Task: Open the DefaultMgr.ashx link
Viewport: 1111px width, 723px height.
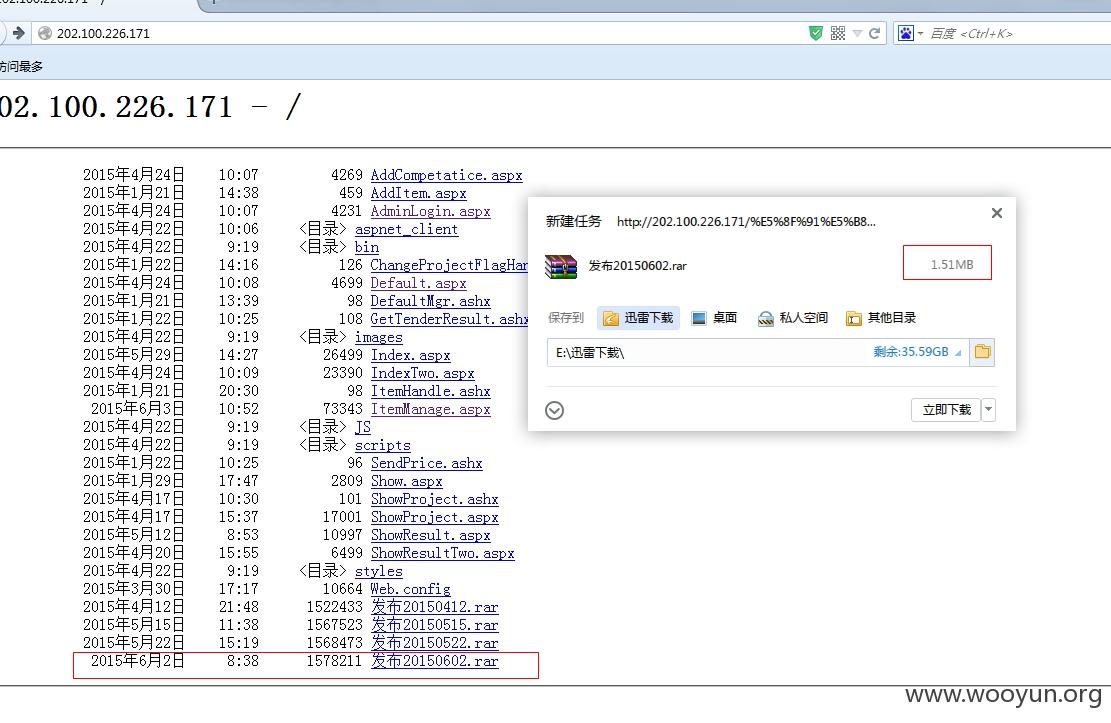Action: [x=430, y=301]
